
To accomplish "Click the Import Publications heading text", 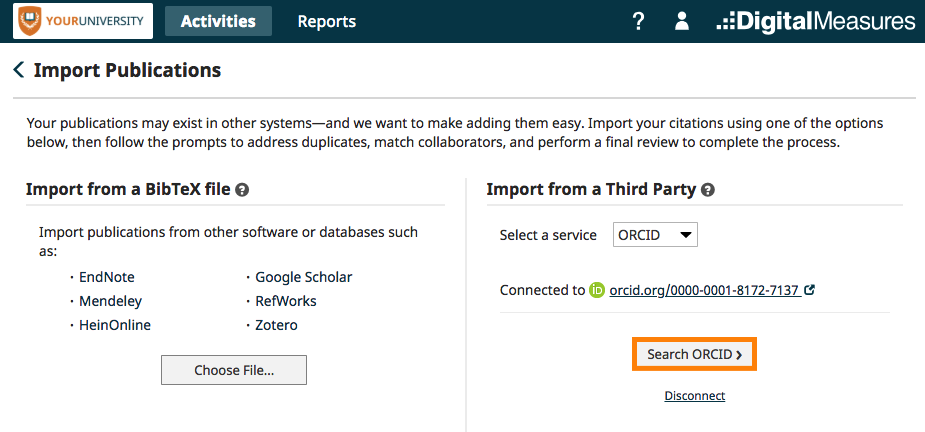I will tap(127, 70).
